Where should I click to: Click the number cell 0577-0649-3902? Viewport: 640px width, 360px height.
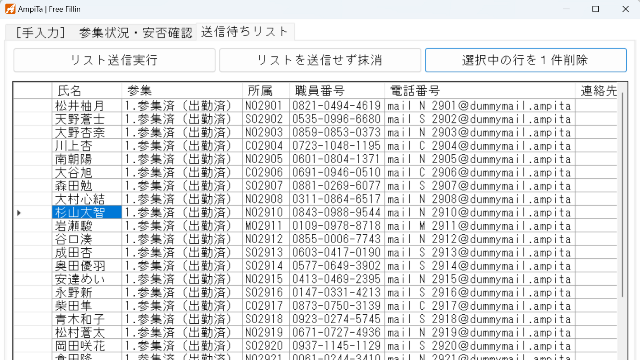click(337, 266)
